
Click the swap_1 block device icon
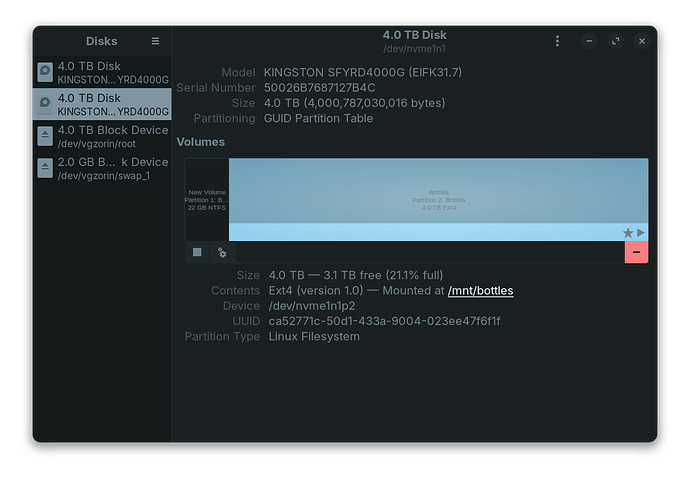point(45,168)
